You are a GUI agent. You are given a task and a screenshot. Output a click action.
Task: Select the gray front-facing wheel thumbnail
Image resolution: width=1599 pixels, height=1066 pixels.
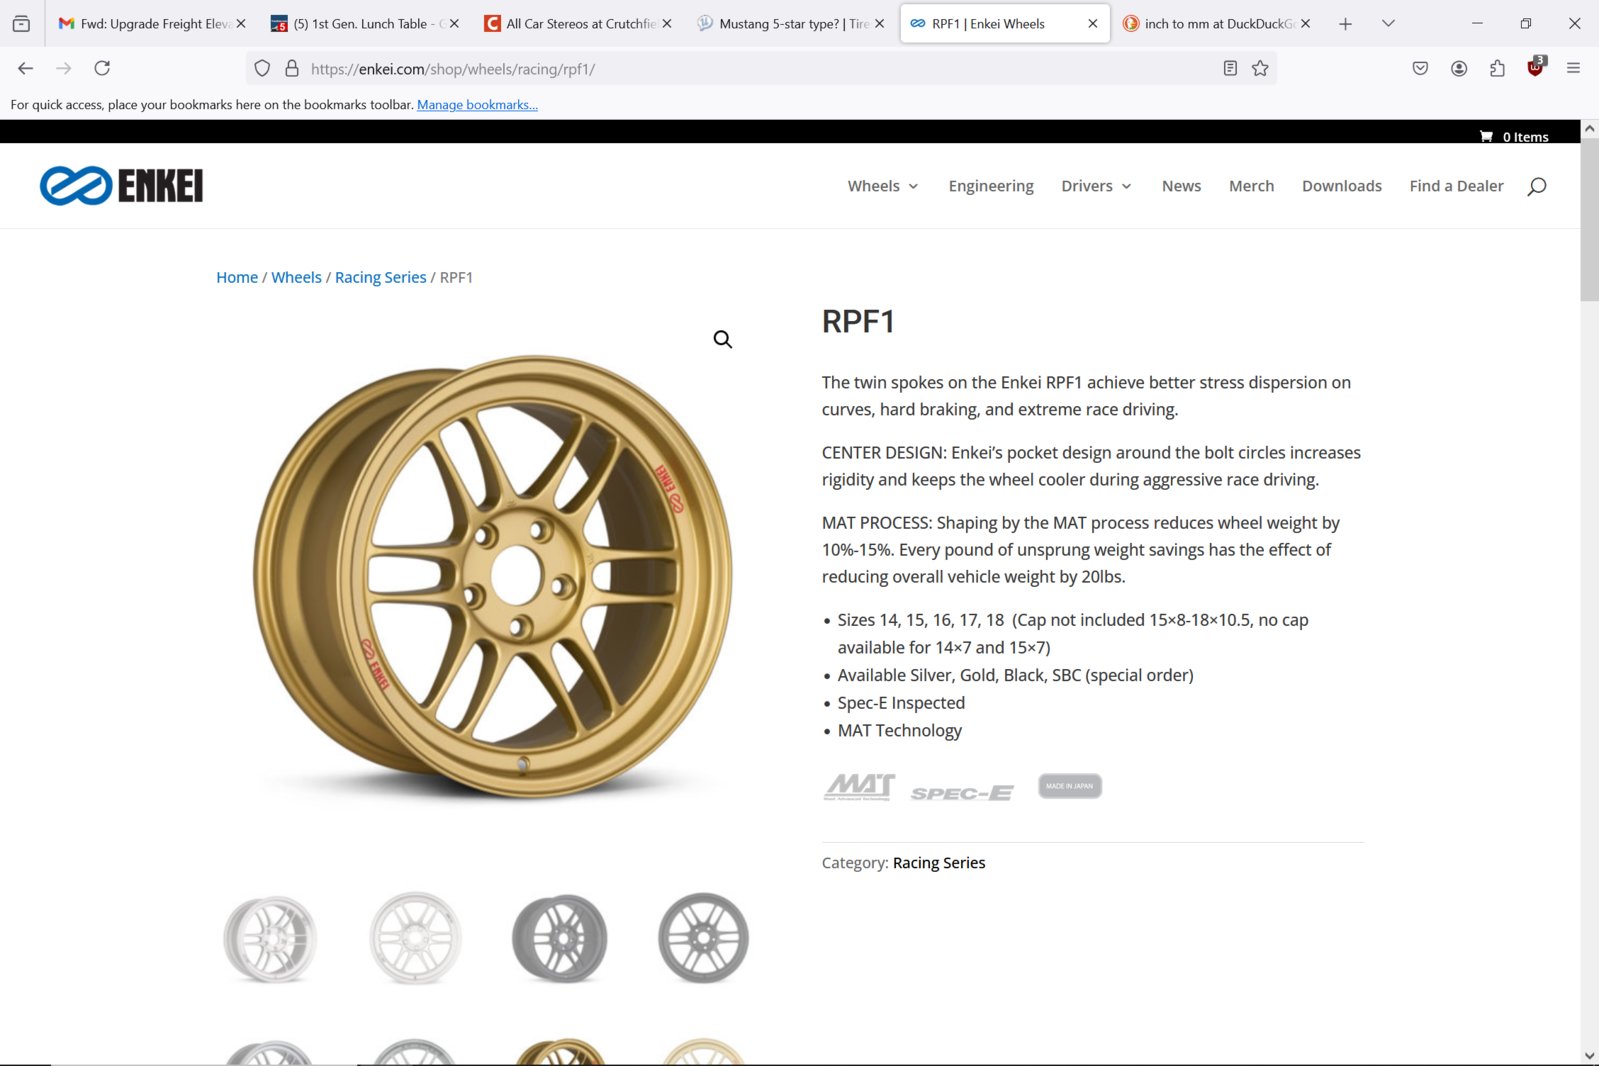tap(703, 938)
